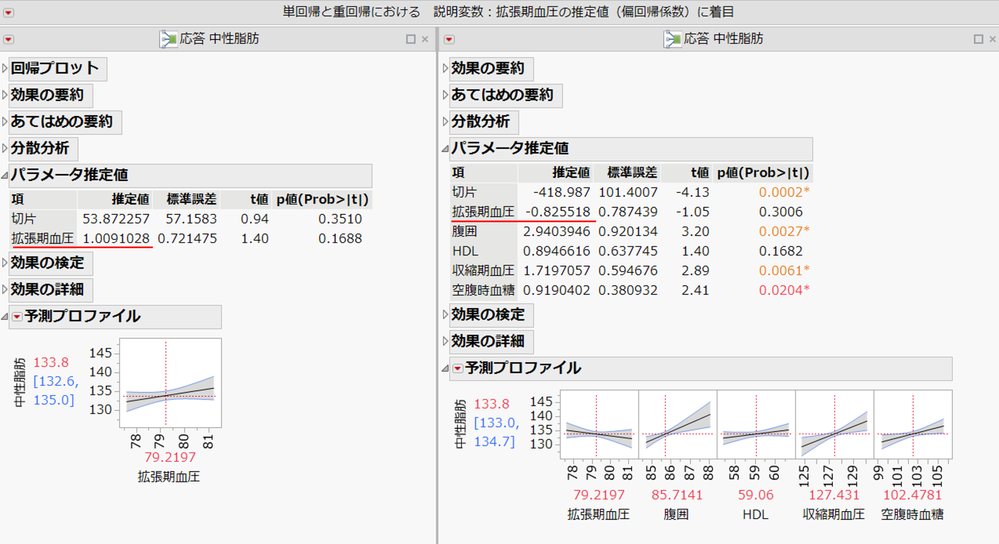The image size is (999, 544).
Task: Close the left 応答 中性脂肪 panel
Action: coord(425,39)
